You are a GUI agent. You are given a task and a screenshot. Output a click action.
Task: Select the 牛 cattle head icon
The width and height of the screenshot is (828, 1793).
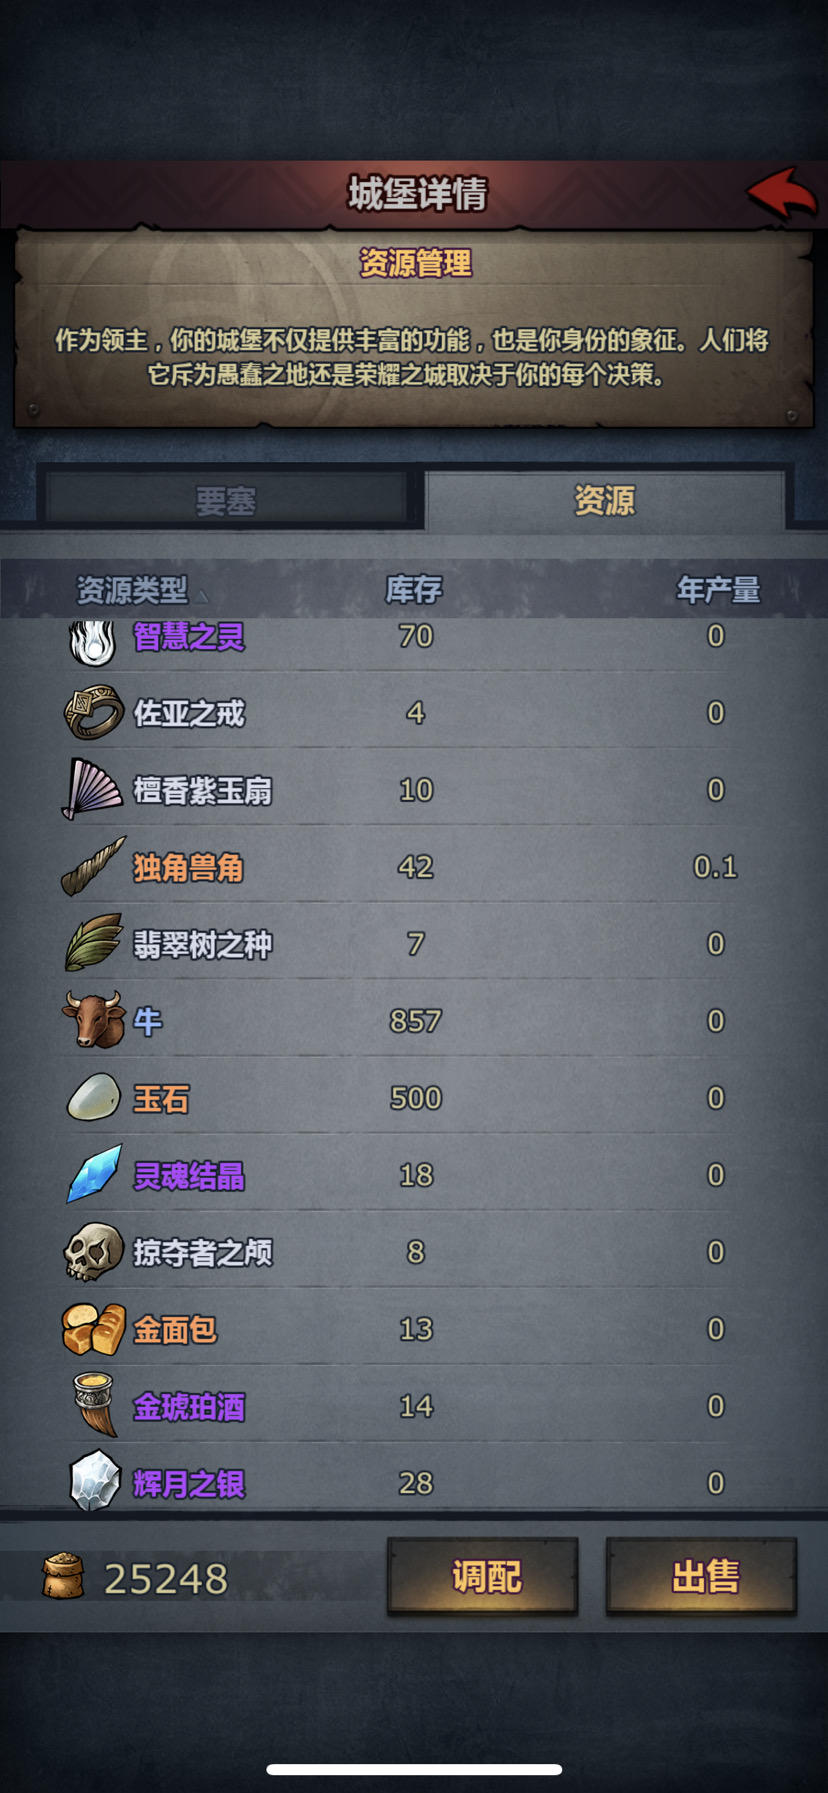(94, 1020)
